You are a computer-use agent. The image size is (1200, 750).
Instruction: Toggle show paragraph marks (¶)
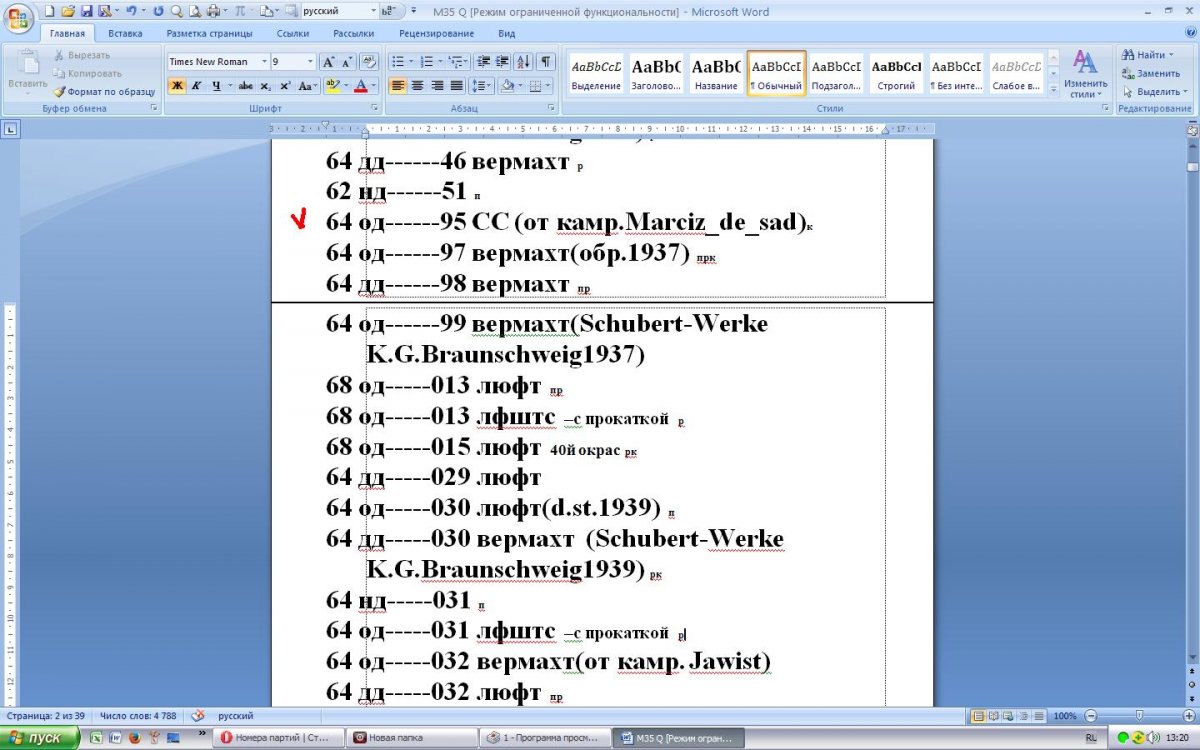[546, 62]
